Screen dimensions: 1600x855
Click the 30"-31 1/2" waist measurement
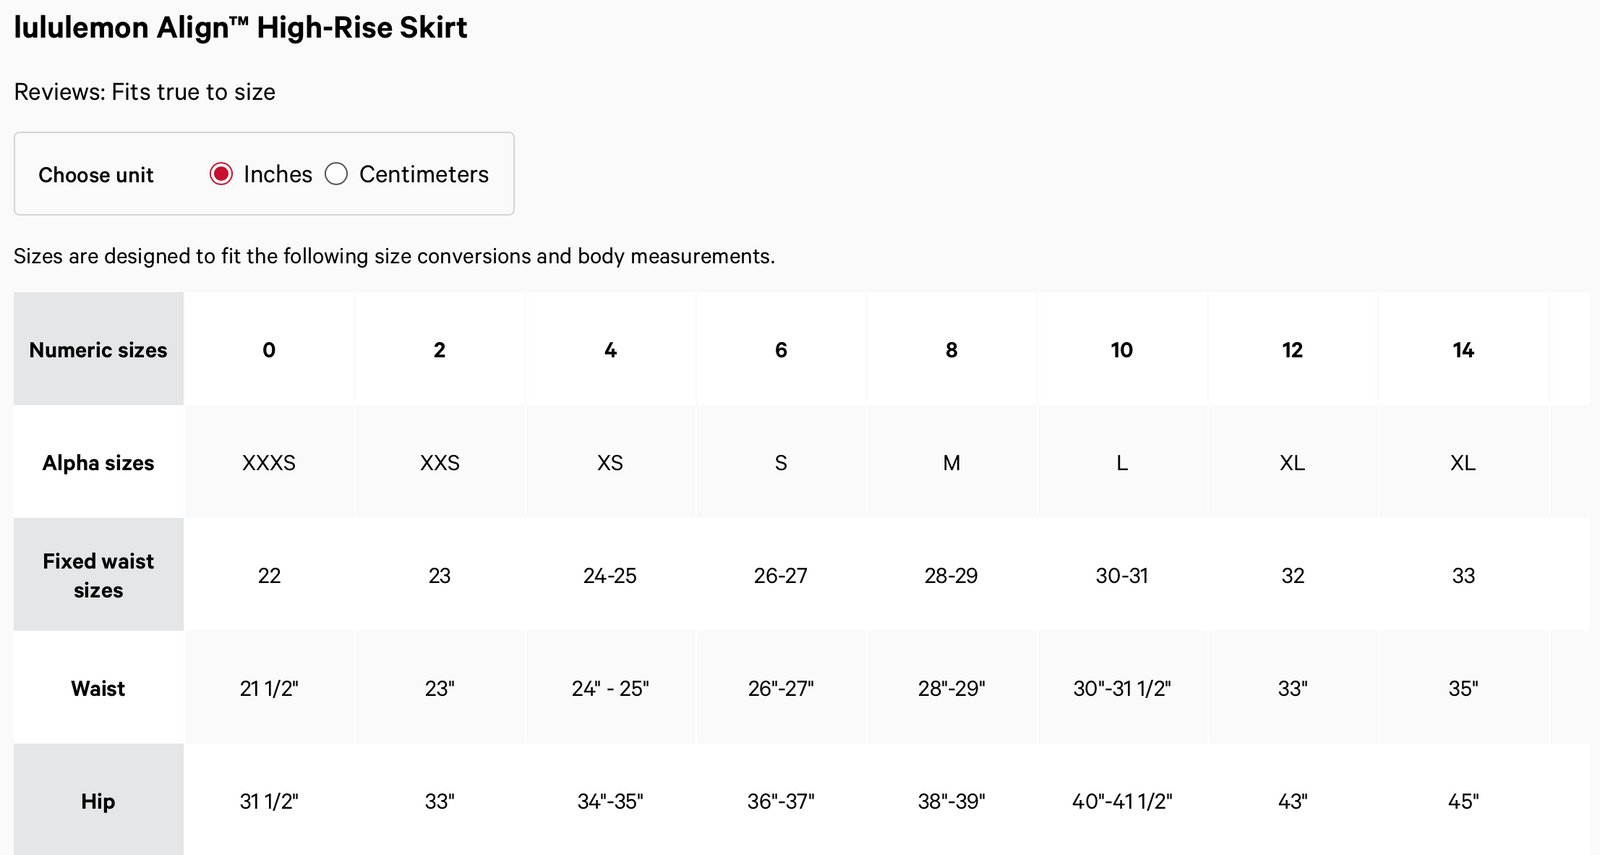[1122, 688]
